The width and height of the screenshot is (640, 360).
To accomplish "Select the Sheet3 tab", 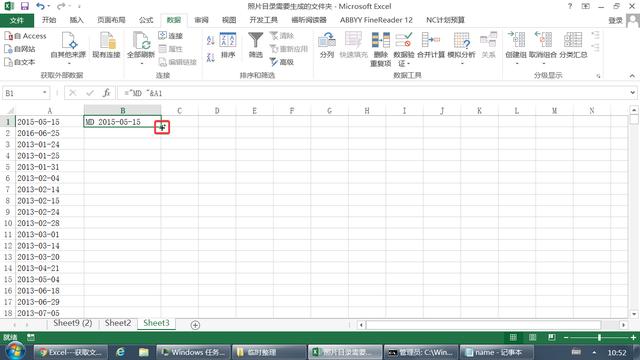I will (x=156, y=323).
